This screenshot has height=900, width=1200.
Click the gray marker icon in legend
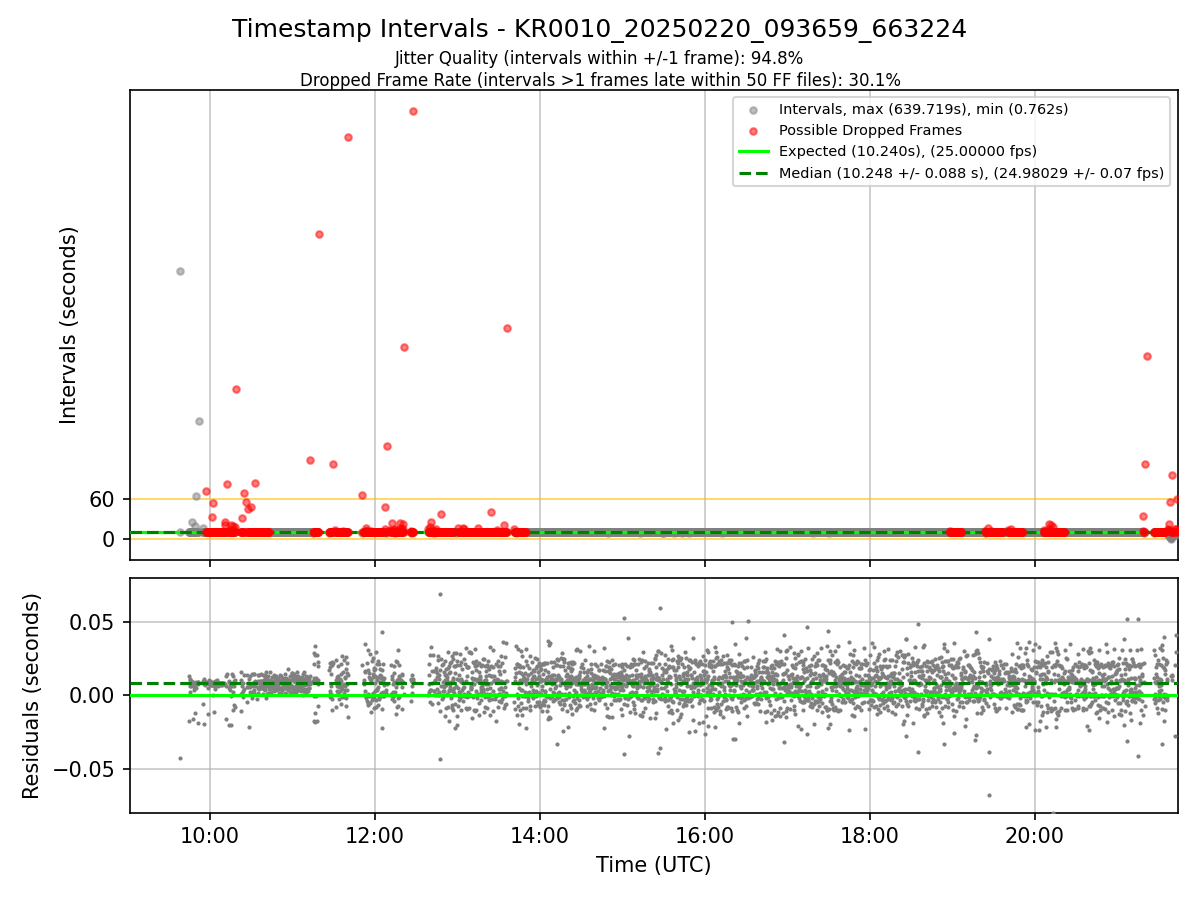coord(754,110)
